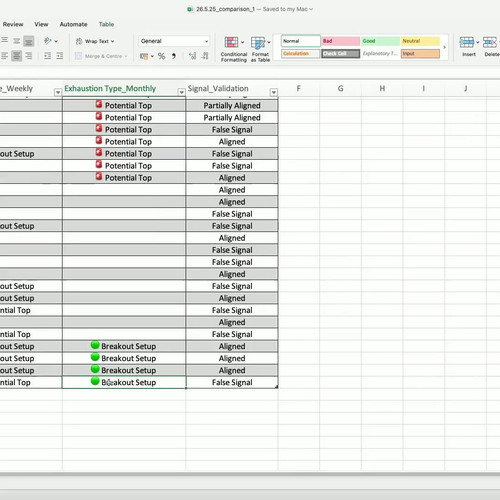Toggle the highlighted centre horizontal alignment
The width and height of the screenshot is (500, 500).
pos(16,56)
